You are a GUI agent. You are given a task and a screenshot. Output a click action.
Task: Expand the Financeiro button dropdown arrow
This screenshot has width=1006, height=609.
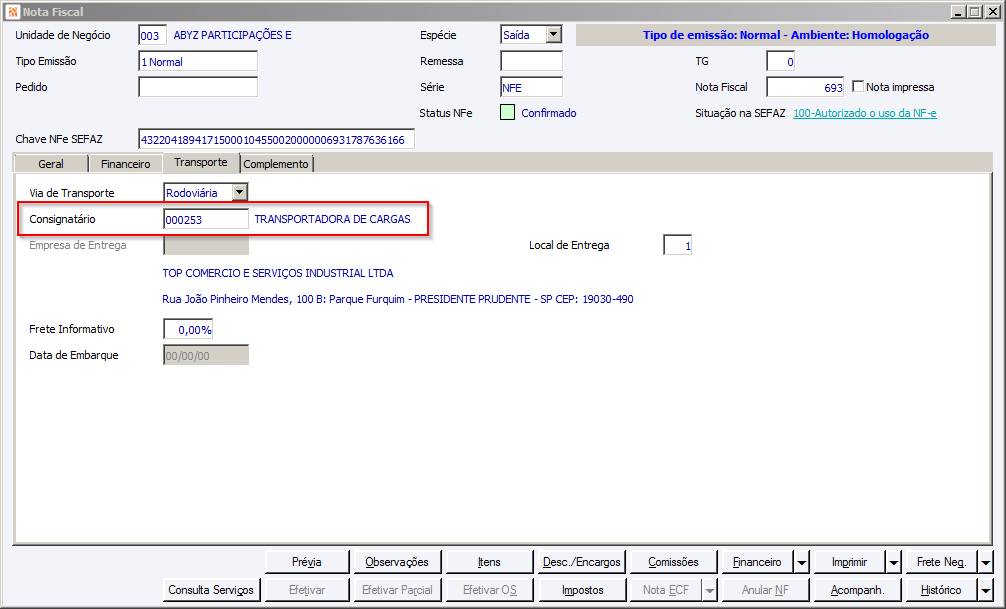[x=801, y=562]
